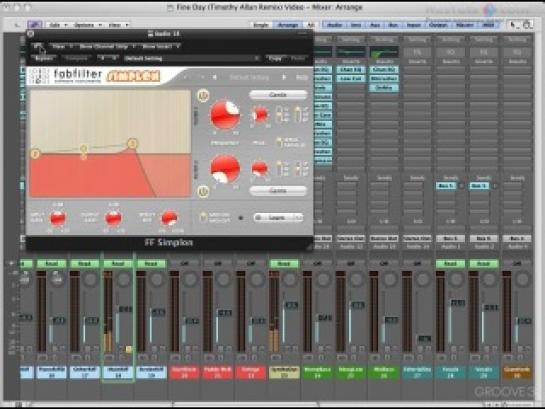
Task: Toggle the Audio channel filter button
Action: coord(334,25)
